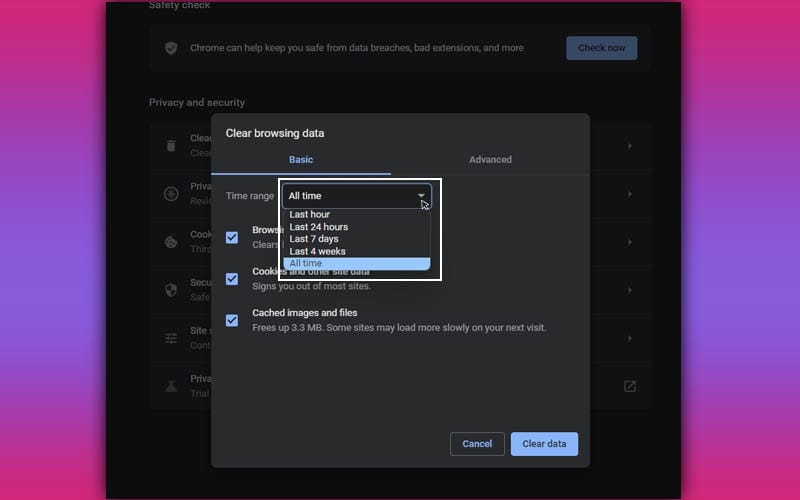Uncheck the Browsing history checkbox
The height and width of the screenshot is (500, 800).
coord(232,237)
